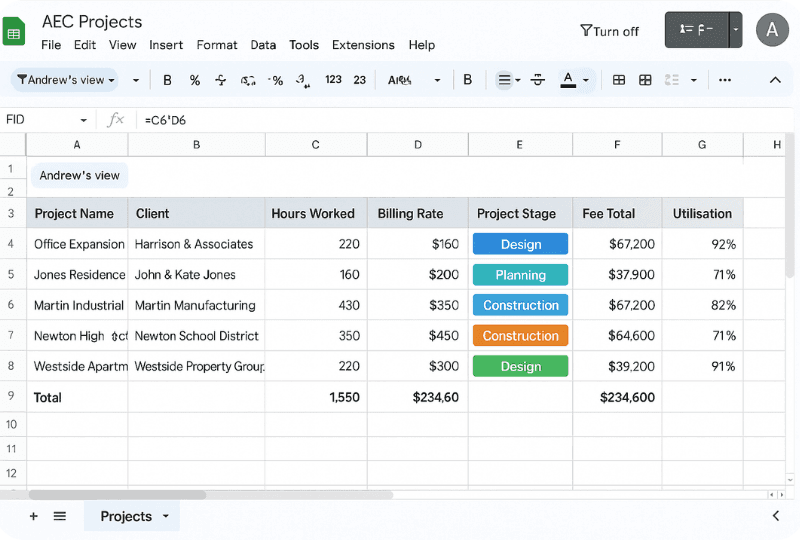Open the name box FID dropdown
This screenshot has width=800, height=540.
(x=83, y=120)
